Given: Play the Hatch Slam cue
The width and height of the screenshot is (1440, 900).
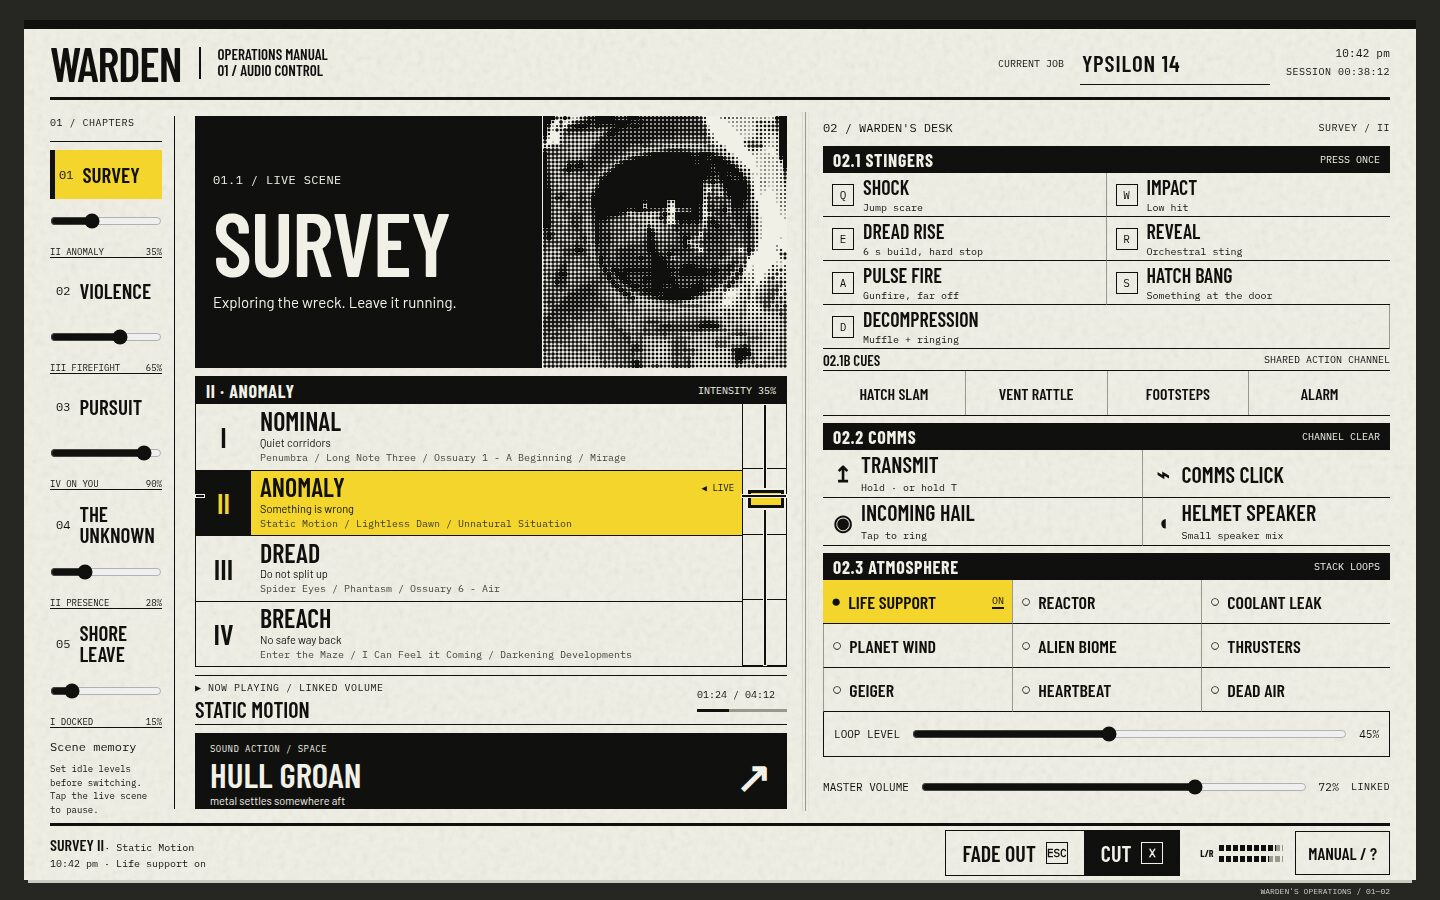Looking at the screenshot, I should (x=894, y=394).
